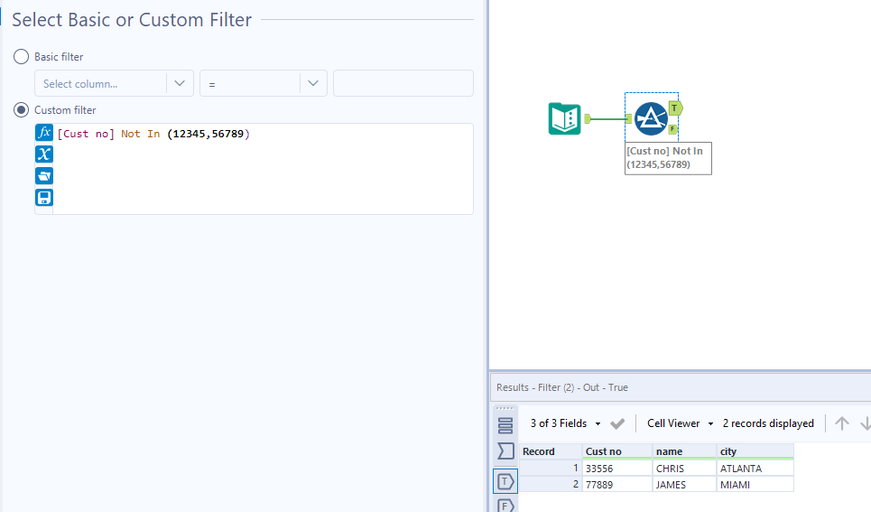Select the T true output anchor in results
871x512 pixels.
tap(505, 481)
